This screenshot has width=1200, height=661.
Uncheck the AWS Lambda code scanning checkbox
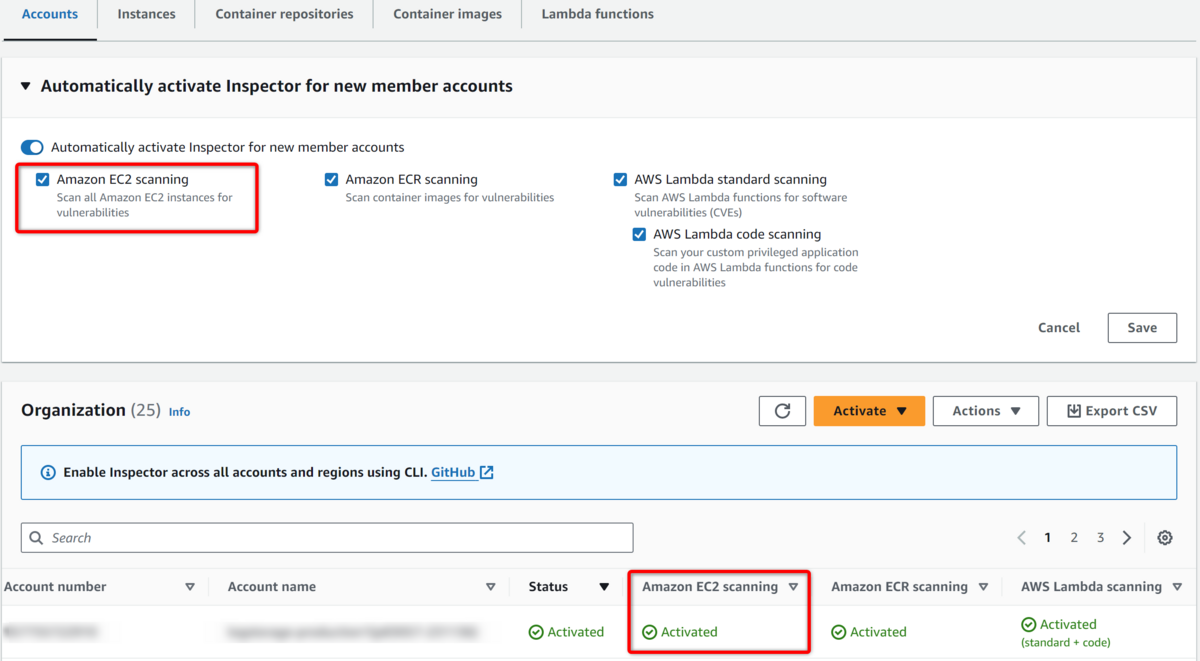[x=639, y=234]
